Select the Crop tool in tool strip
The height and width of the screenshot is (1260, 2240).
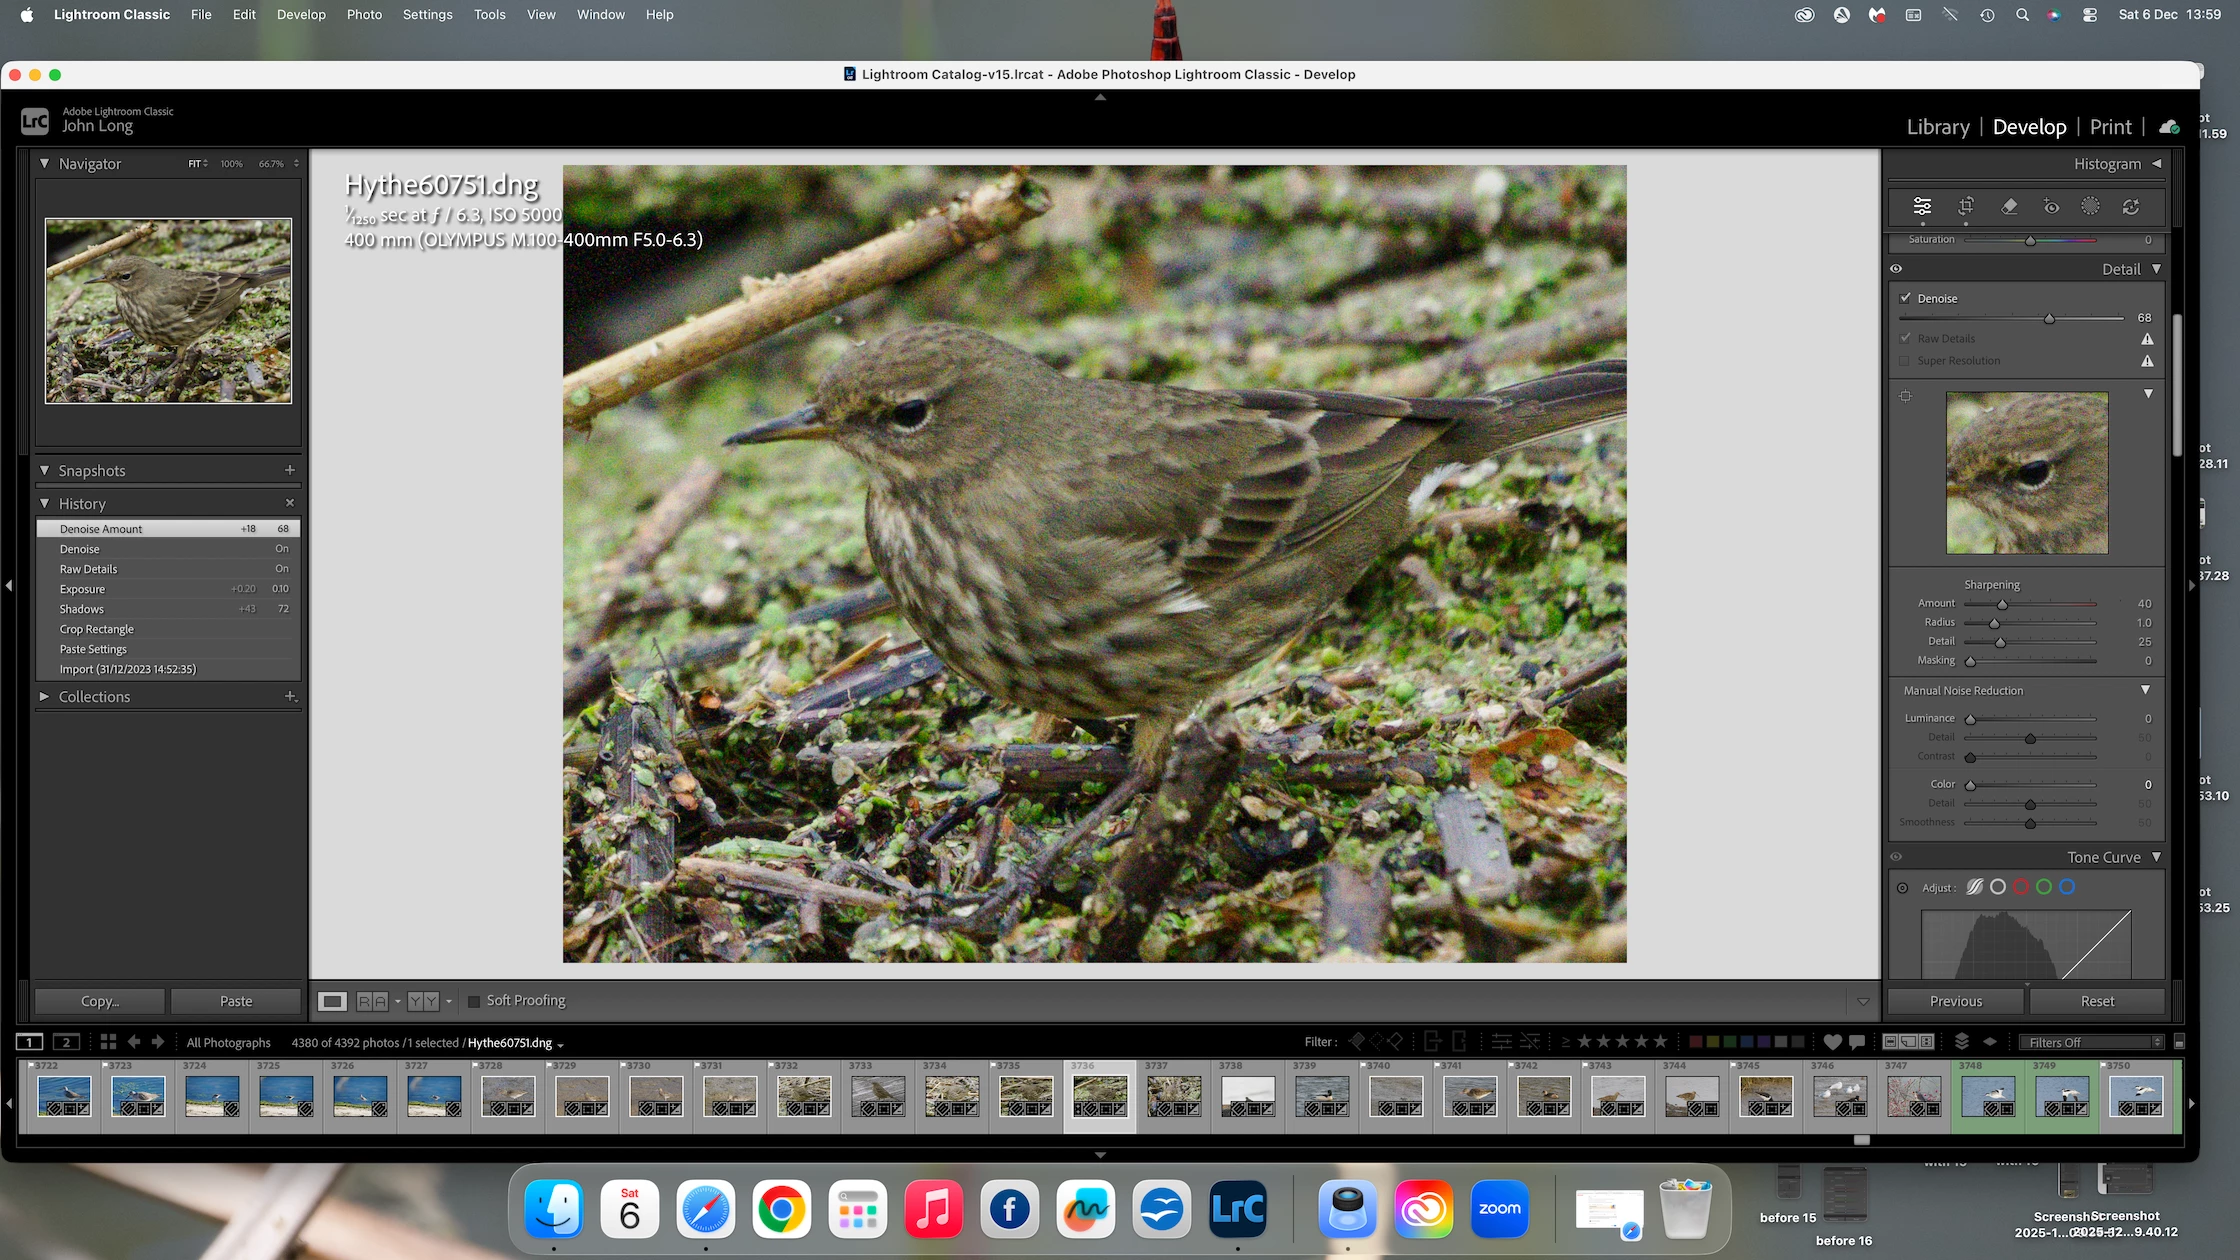click(x=1966, y=206)
